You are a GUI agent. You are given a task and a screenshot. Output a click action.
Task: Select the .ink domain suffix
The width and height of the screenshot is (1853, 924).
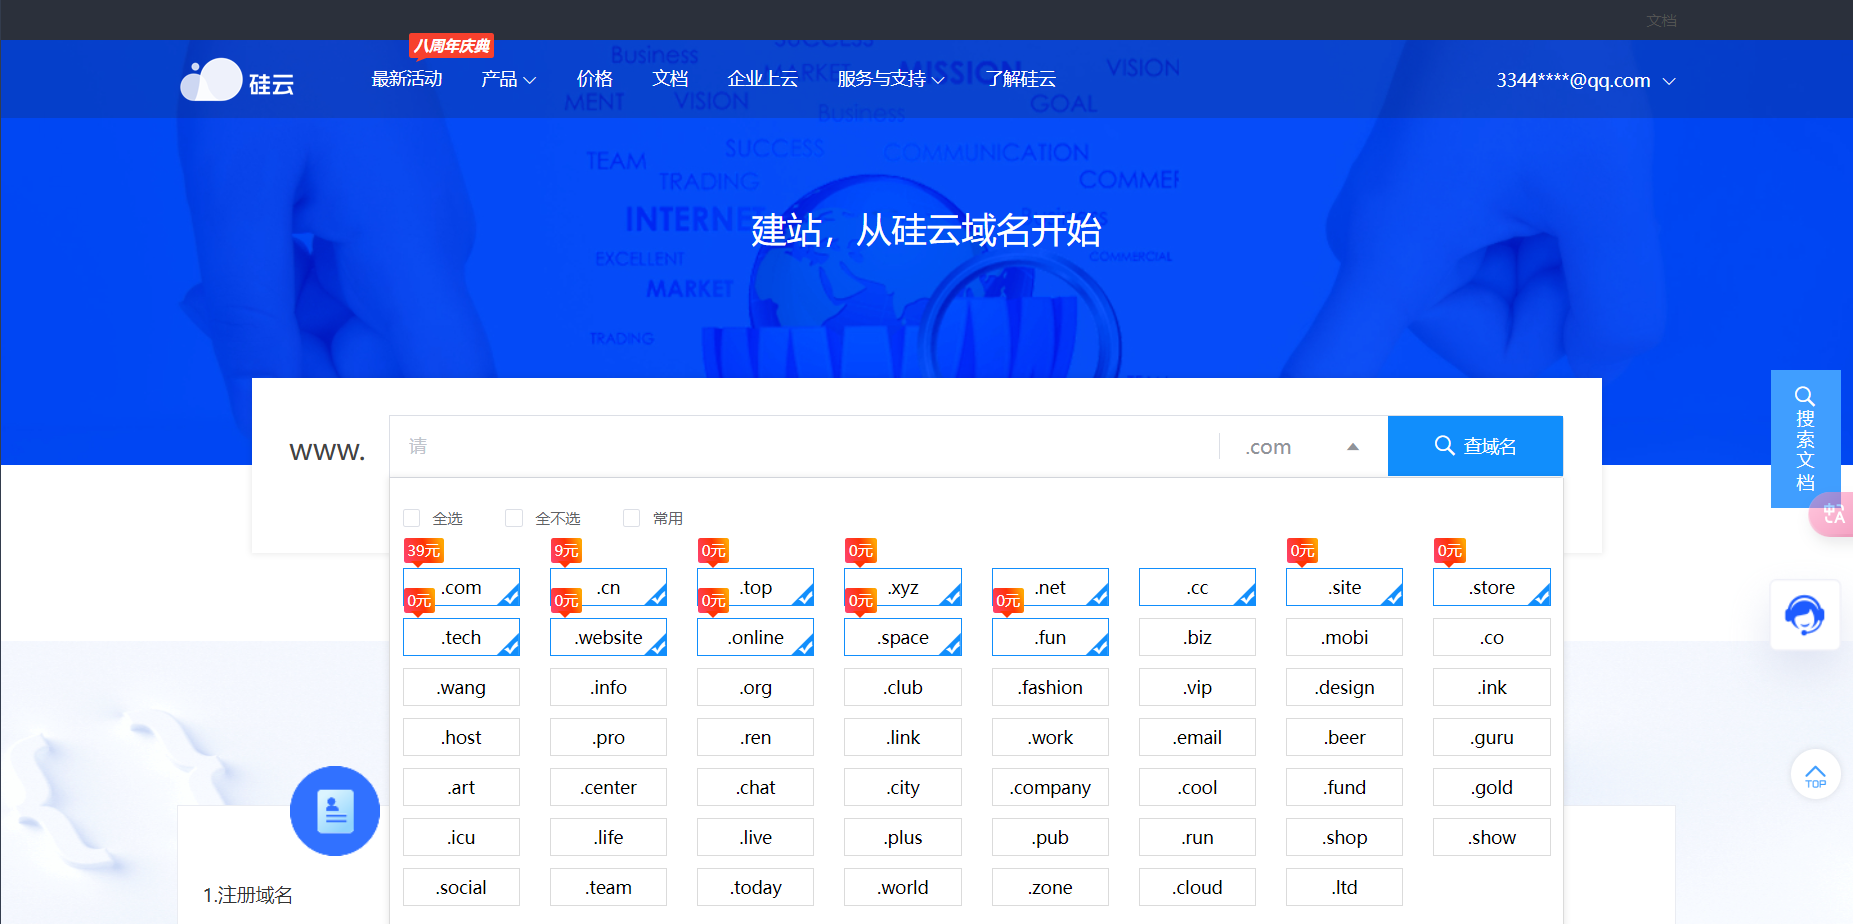tap(1492, 687)
